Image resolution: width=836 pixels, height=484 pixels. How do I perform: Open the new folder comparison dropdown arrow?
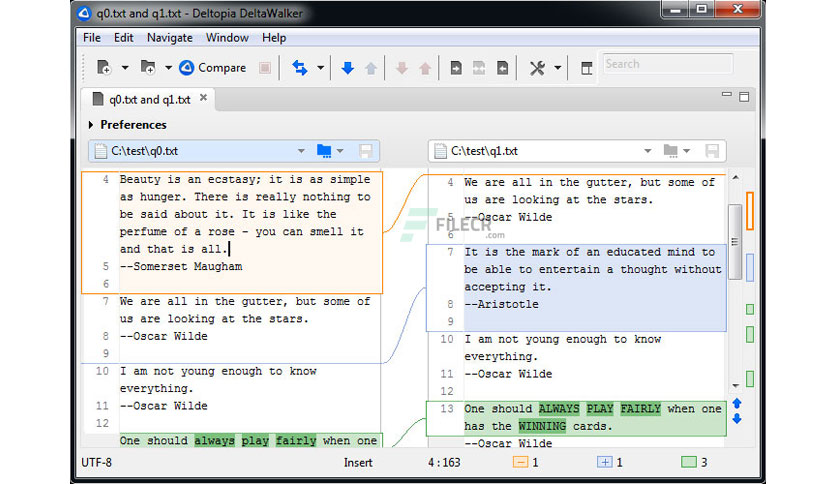tap(168, 68)
